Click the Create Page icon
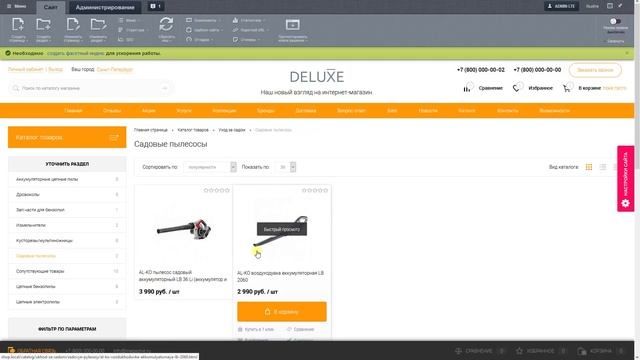This screenshot has height=360, width=640. click(x=18, y=24)
